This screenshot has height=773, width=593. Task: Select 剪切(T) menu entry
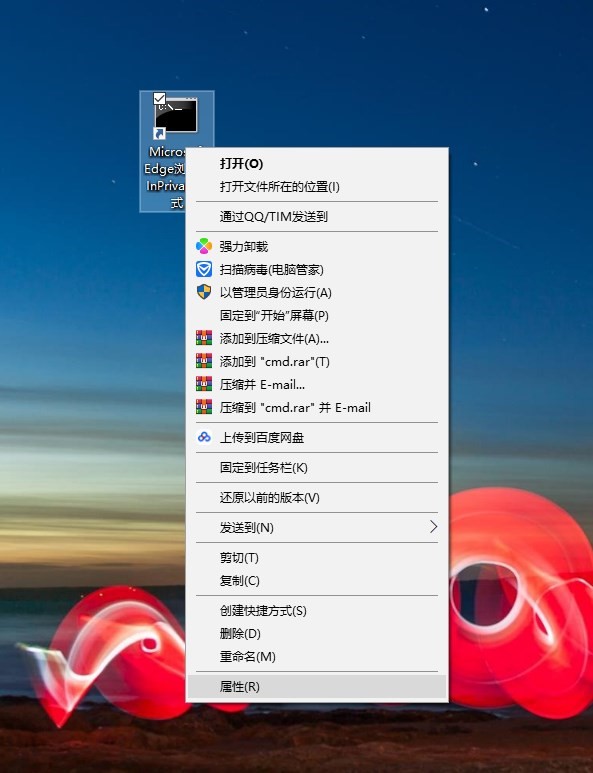pos(316,558)
